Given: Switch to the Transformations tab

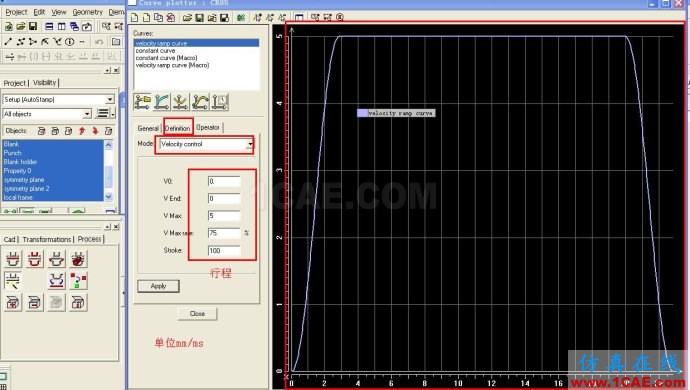Looking at the screenshot, I should 47,239.
